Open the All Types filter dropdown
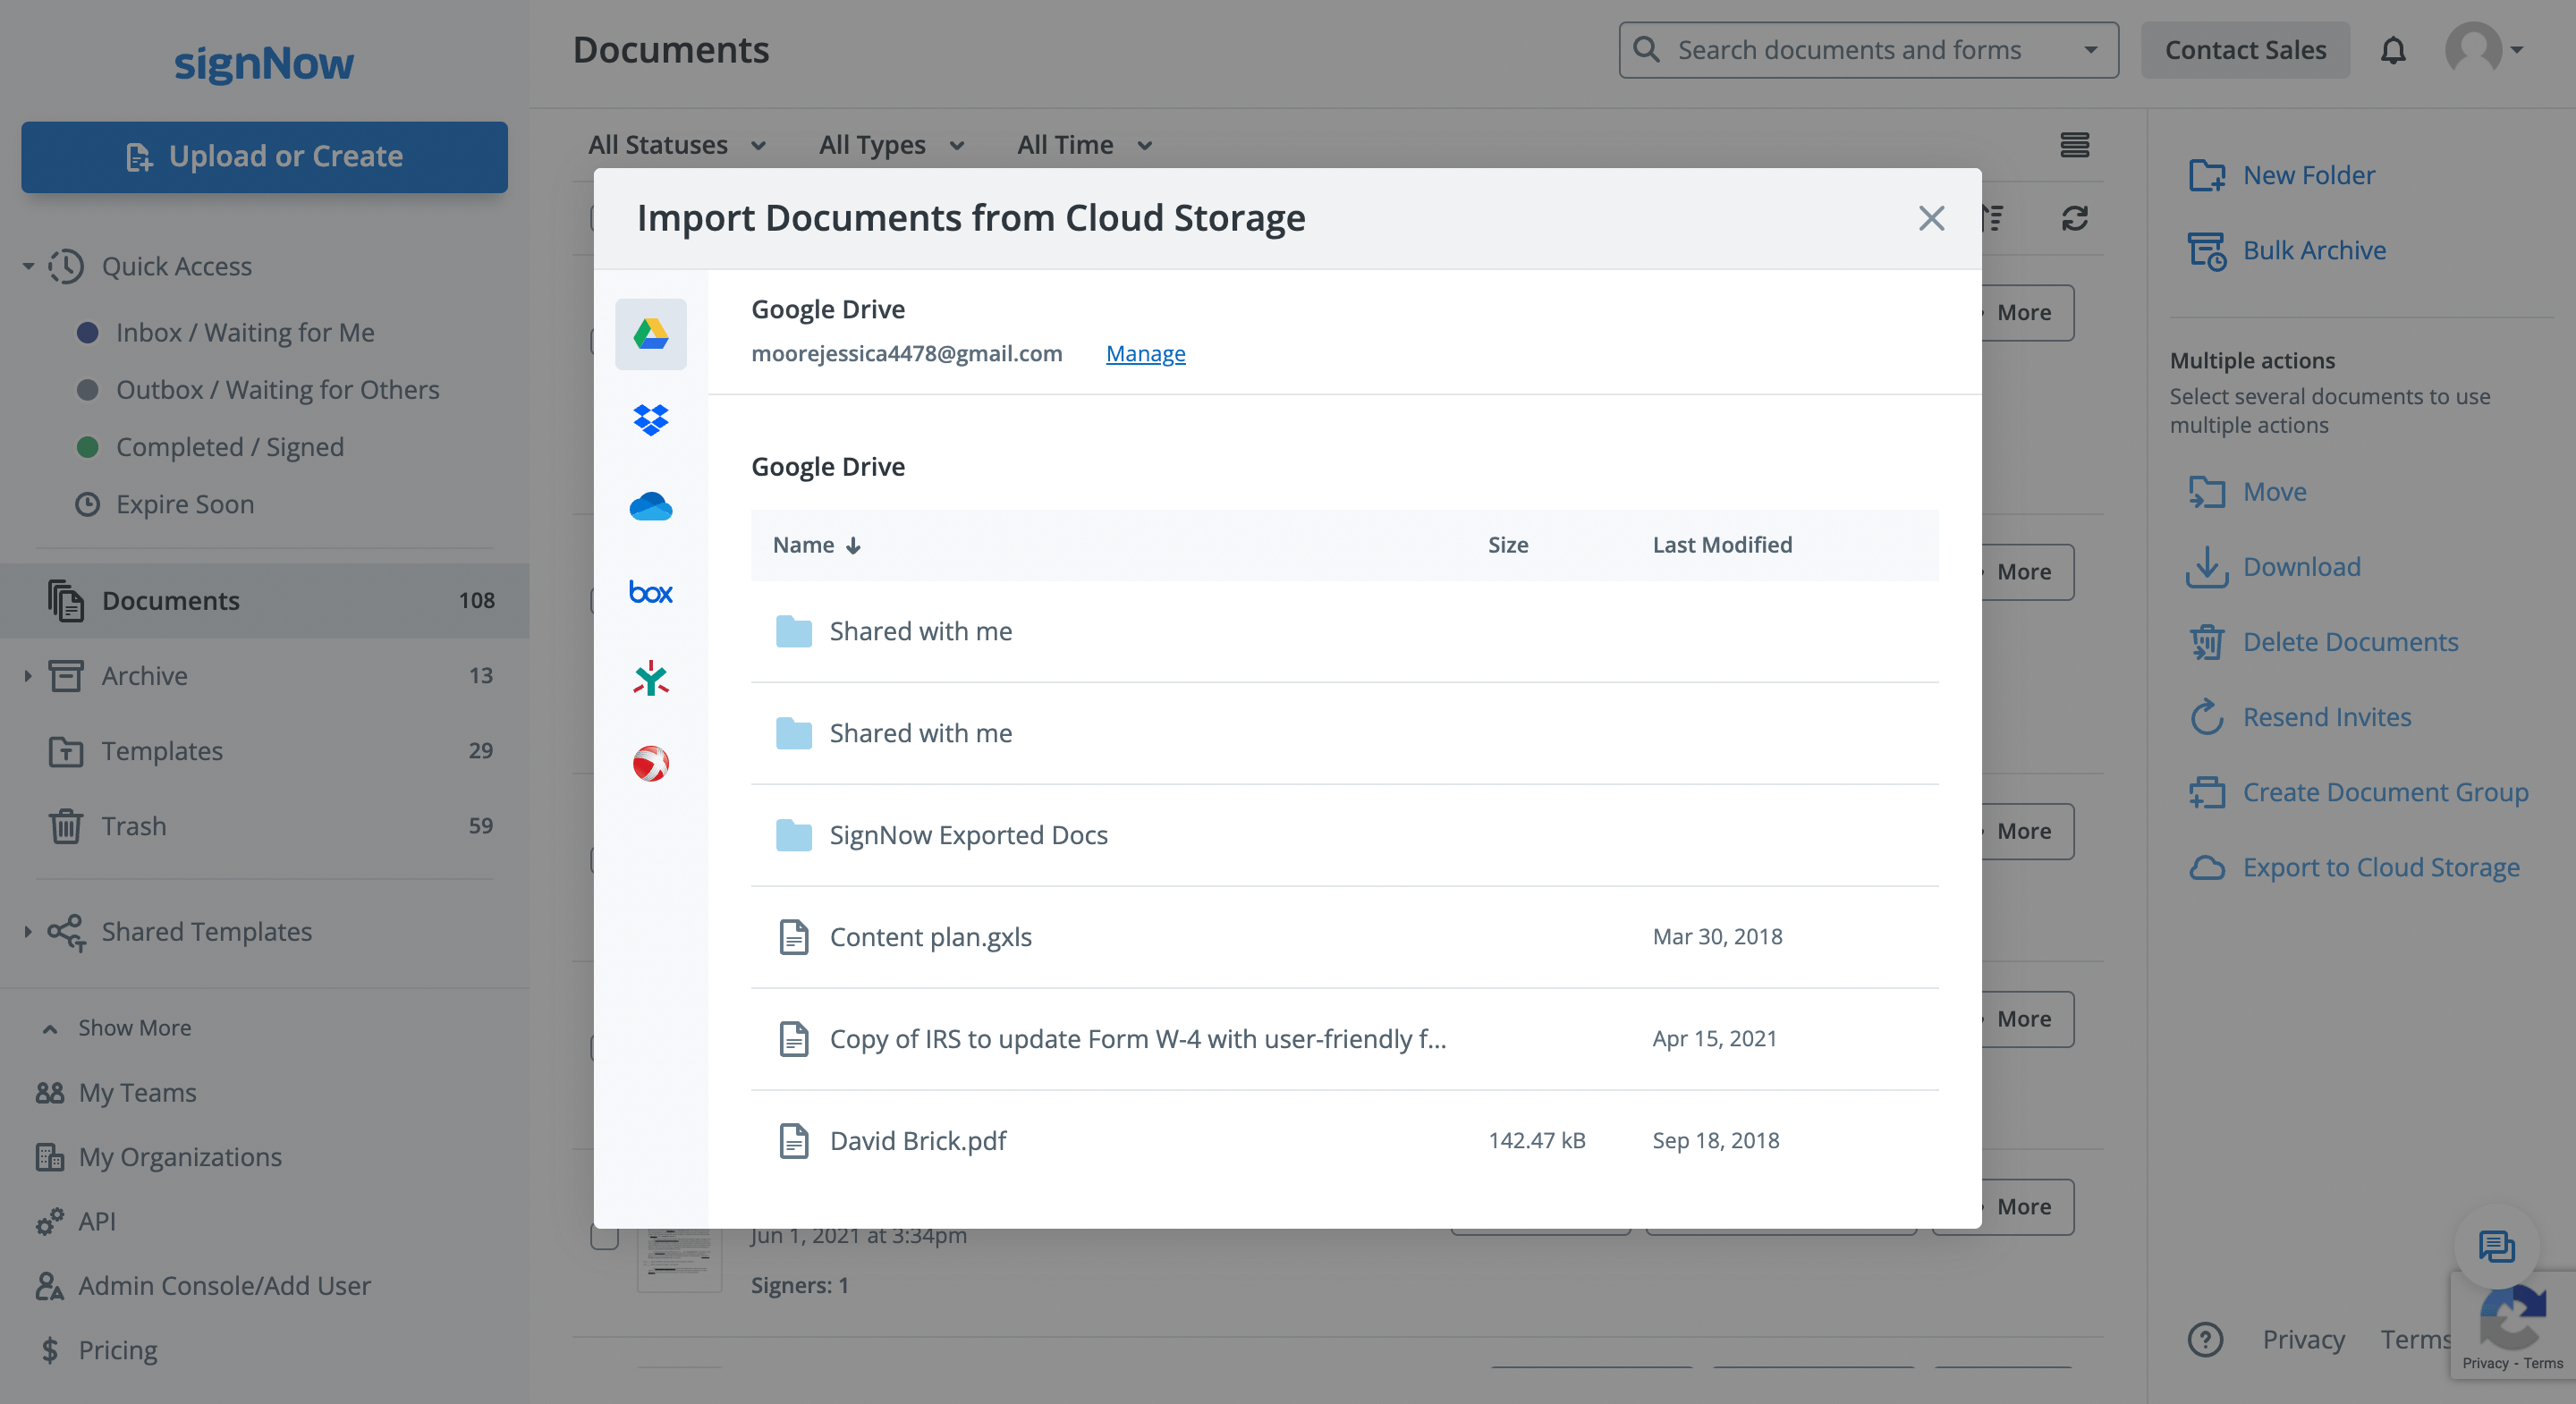The image size is (2576, 1404). coord(890,145)
